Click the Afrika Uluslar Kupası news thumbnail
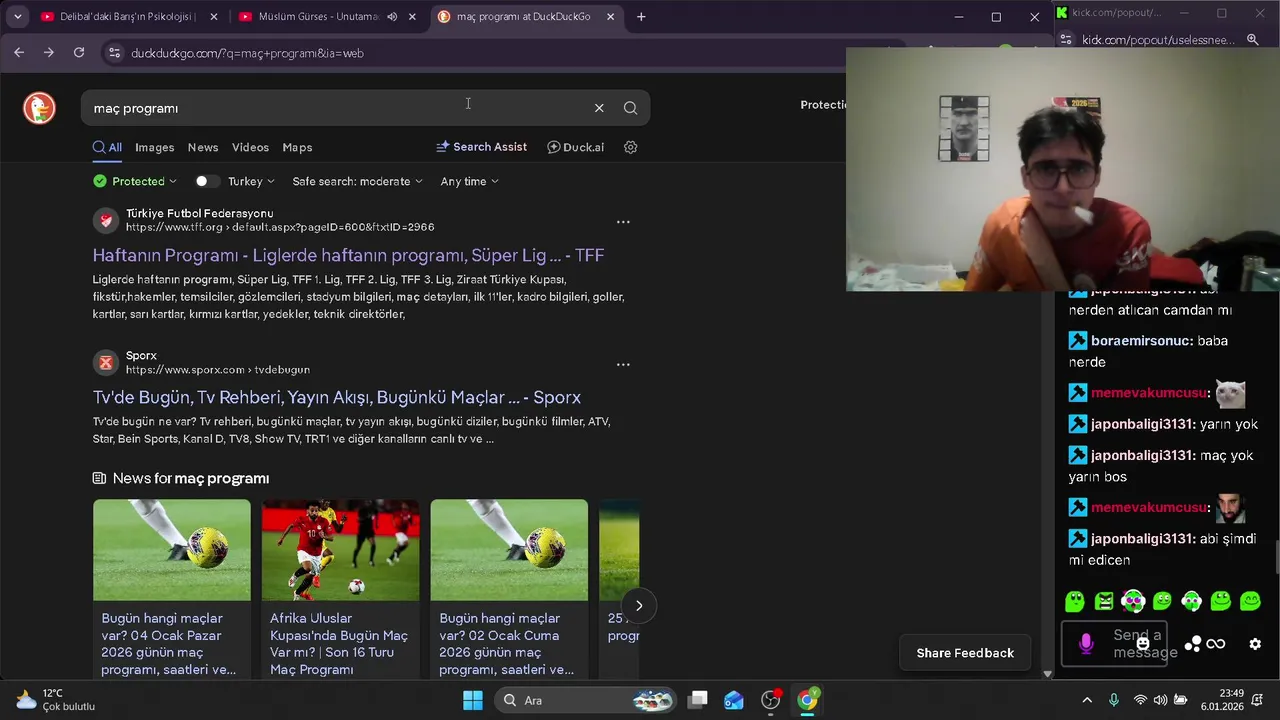This screenshot has height=720, width=1280. pyautogui.click(x=340, y=550)
